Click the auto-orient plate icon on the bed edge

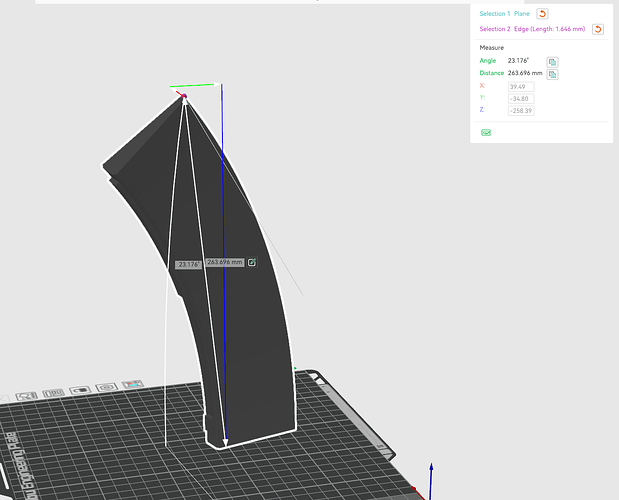[26, 396]
